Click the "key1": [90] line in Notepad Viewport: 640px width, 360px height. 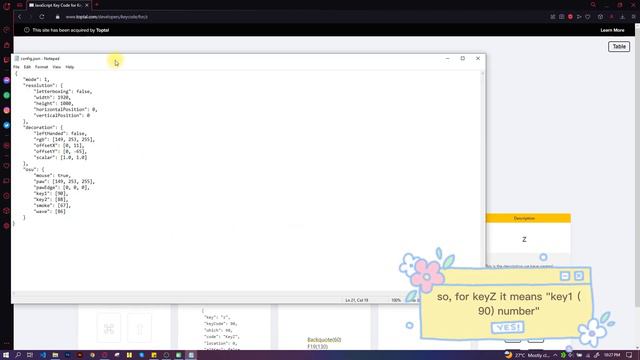click(51, 193)
